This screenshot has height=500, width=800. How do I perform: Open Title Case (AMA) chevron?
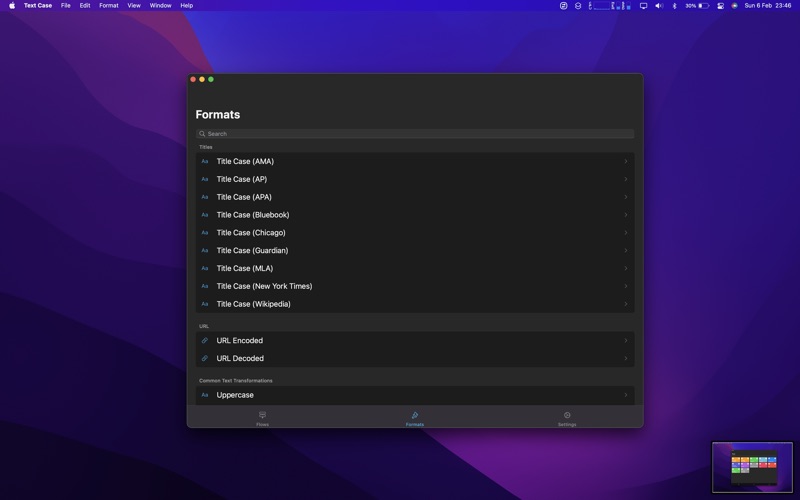click(626, 161)
